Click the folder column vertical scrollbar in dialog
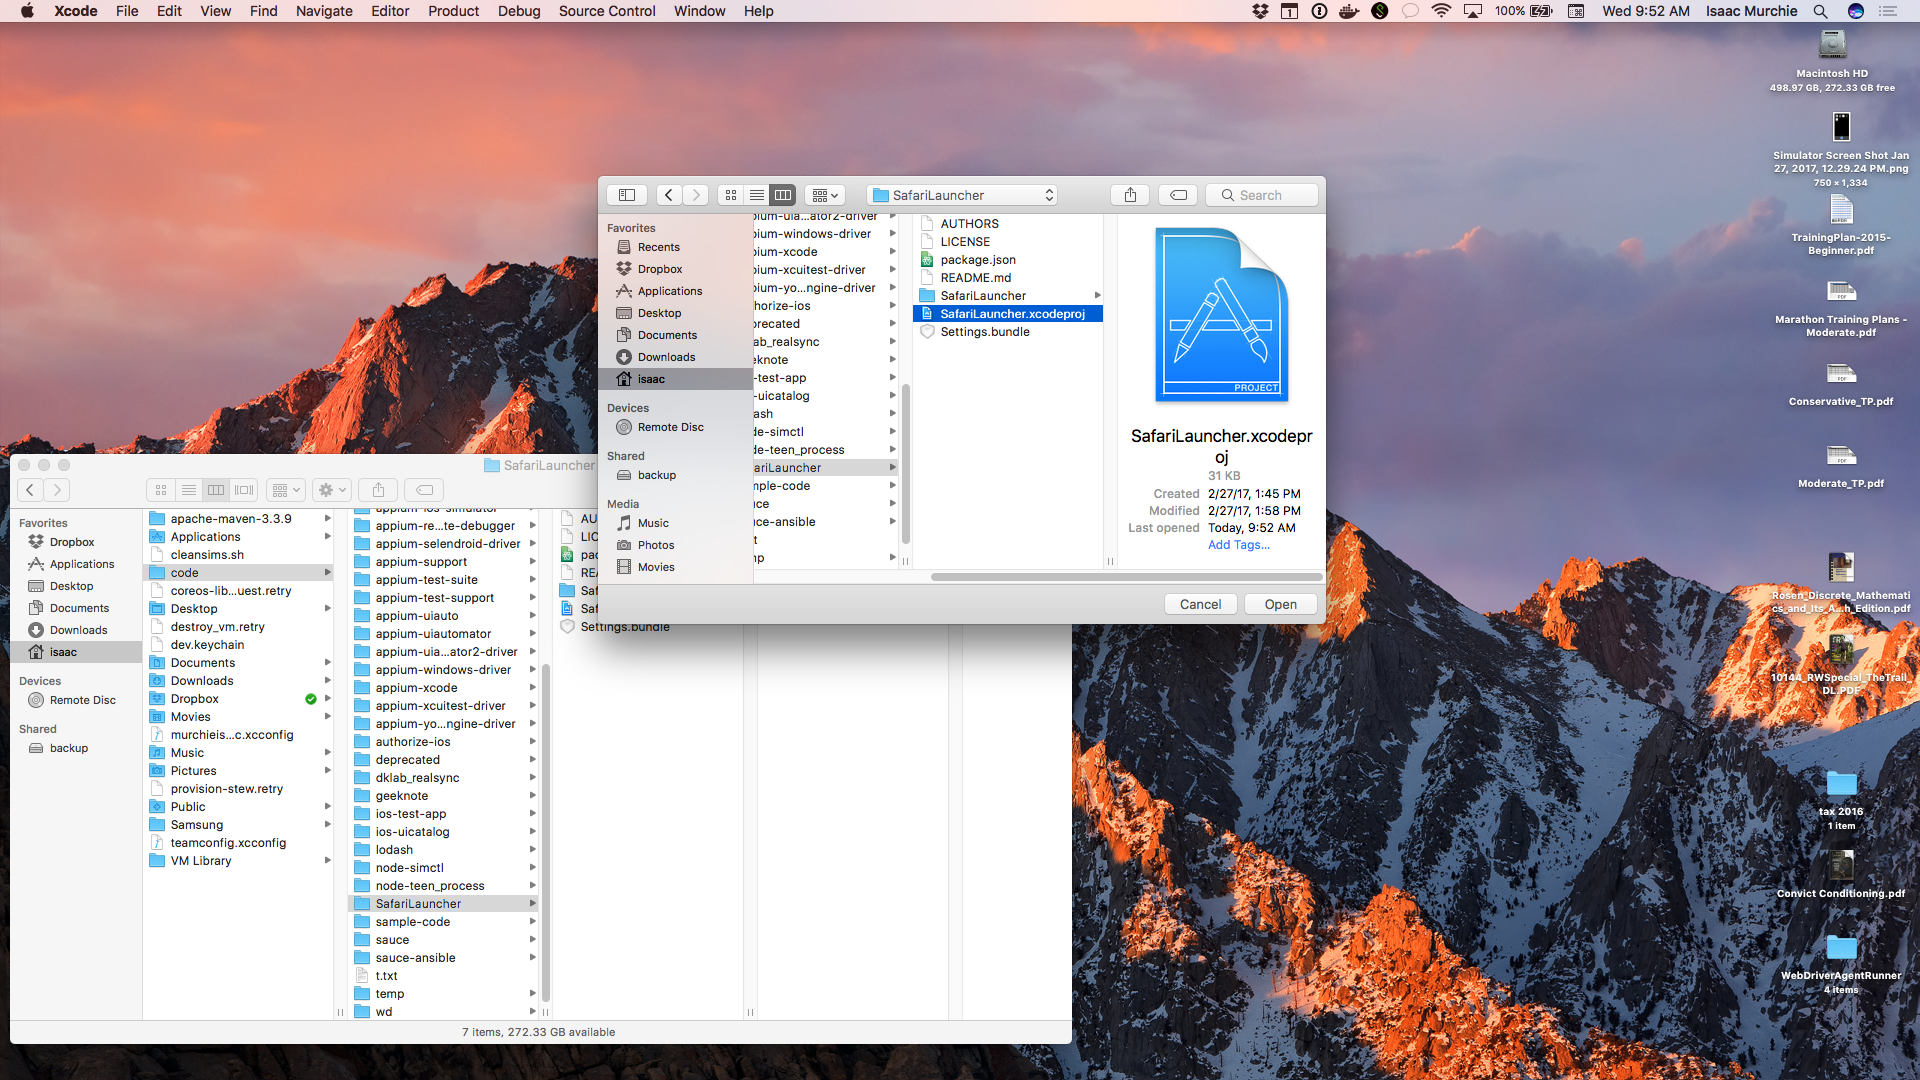The height and width of the screenshot is (1080, 1920). [906, 464]
